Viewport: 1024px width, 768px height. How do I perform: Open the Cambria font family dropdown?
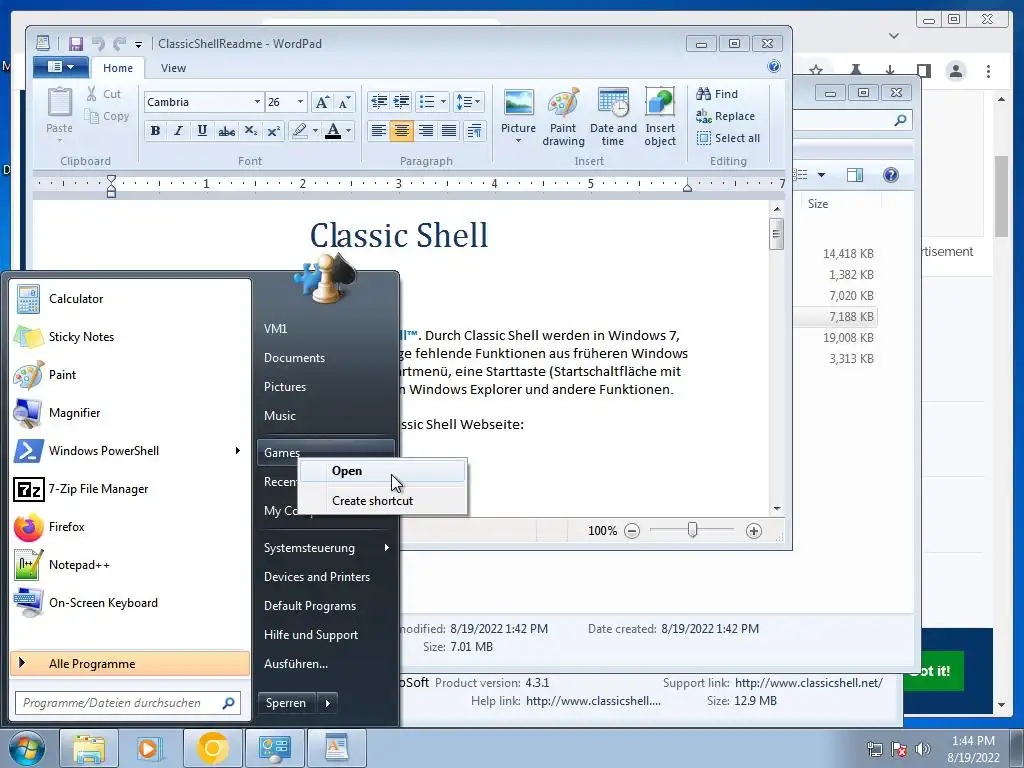pos(257,102)
